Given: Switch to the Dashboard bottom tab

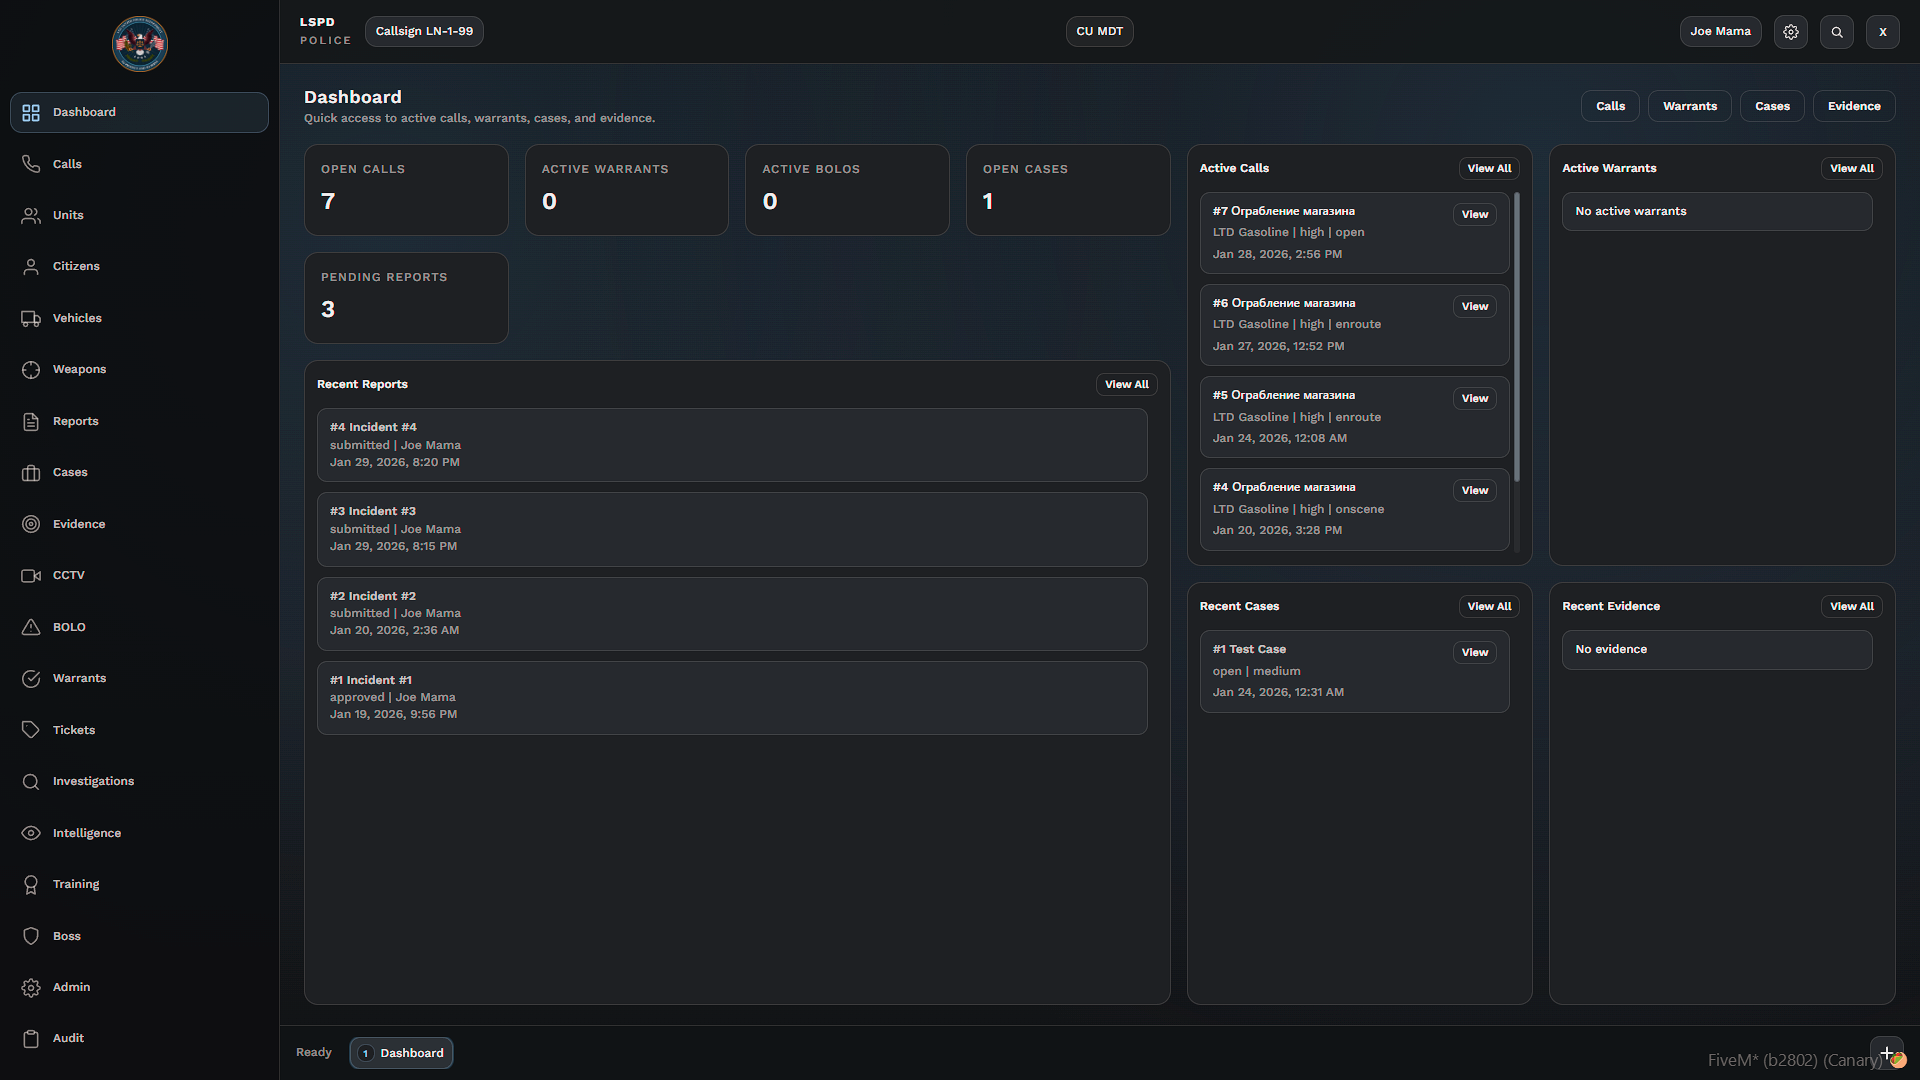Looking at the screenshot, I should pos(401,1053).
